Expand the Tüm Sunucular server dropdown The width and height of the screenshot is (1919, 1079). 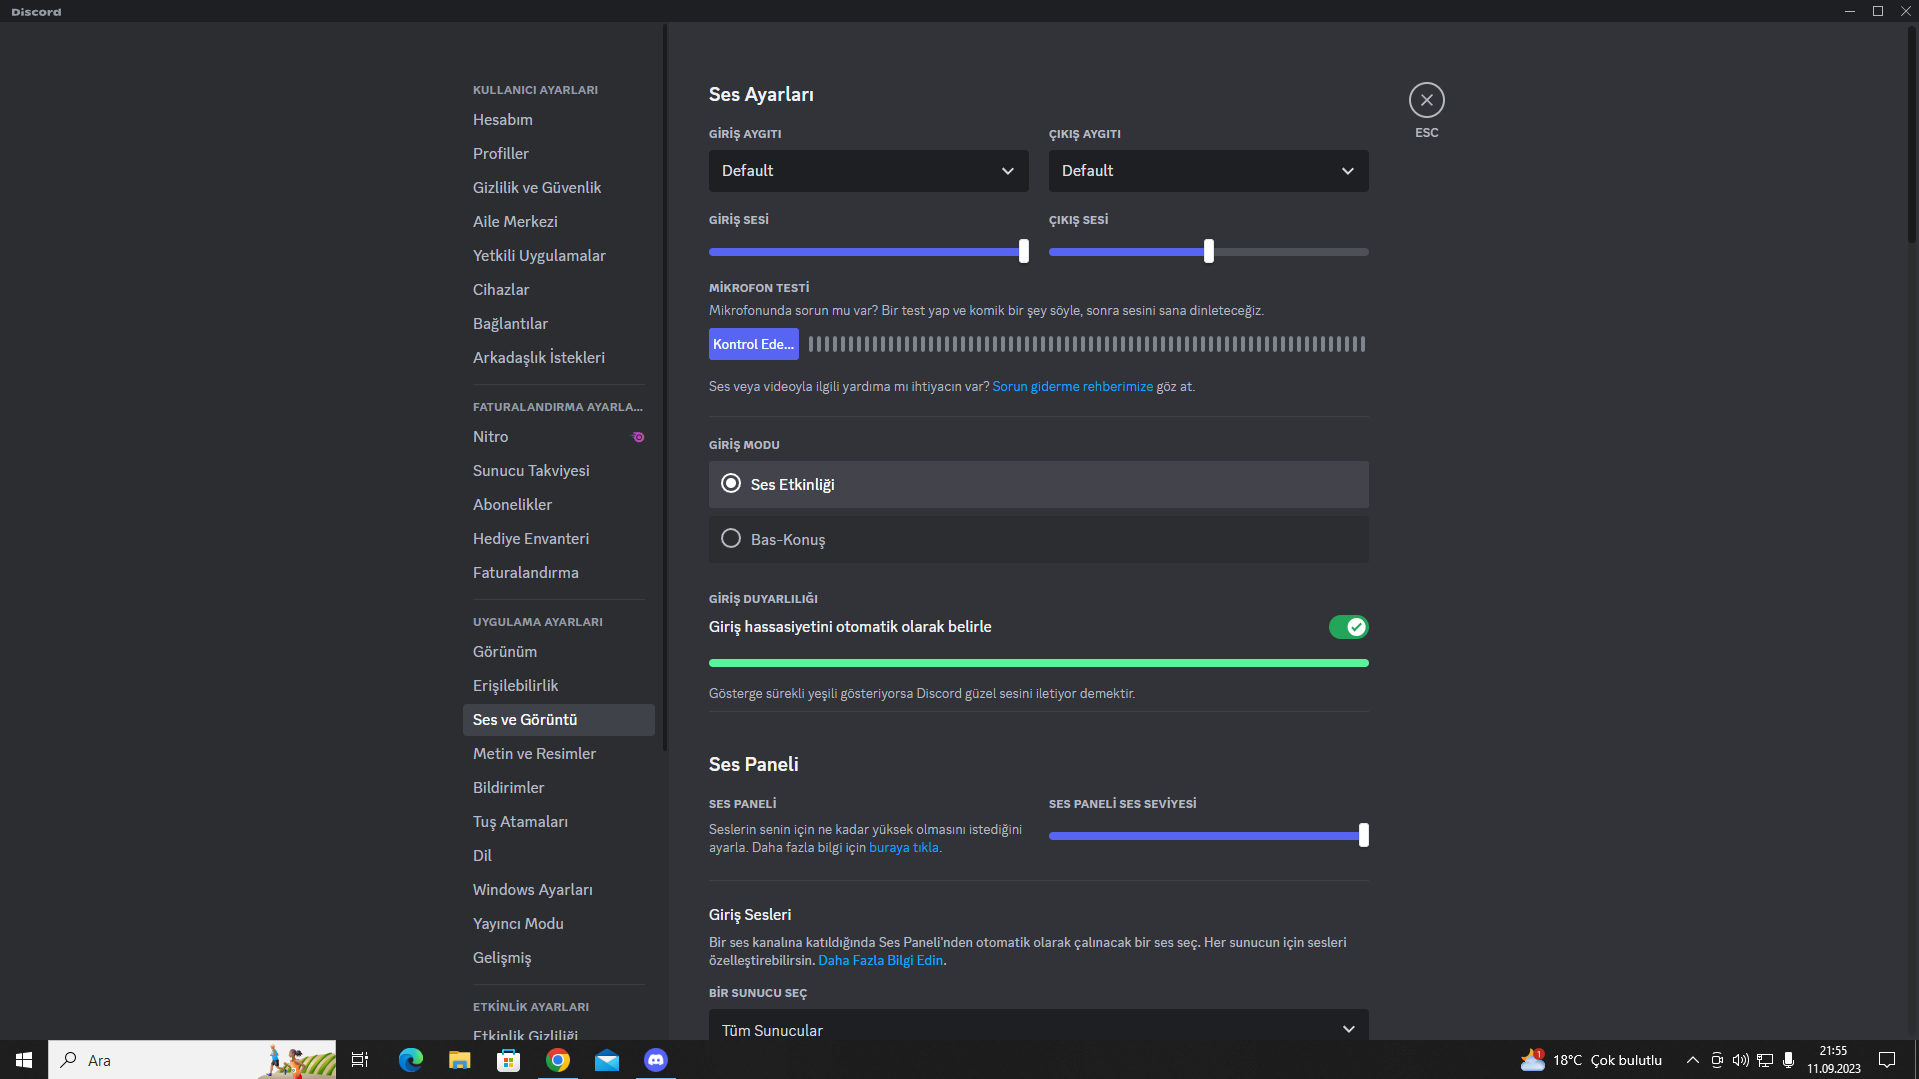pos(1038,1026)
